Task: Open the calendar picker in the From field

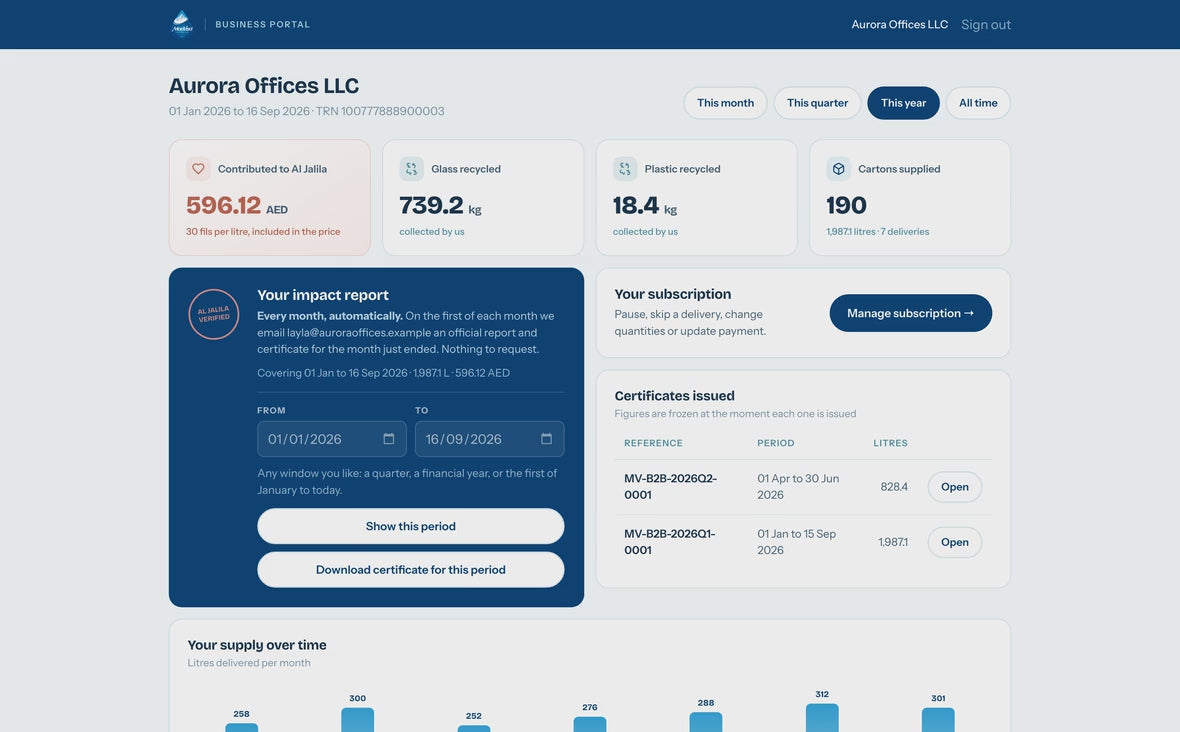Action: 388,439
